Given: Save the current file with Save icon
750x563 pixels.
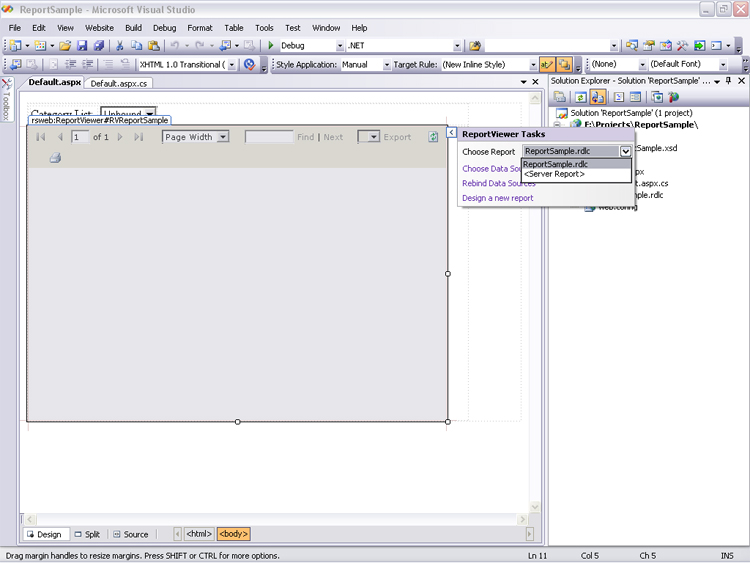Looking at the screenshot, I should point(82,45).
